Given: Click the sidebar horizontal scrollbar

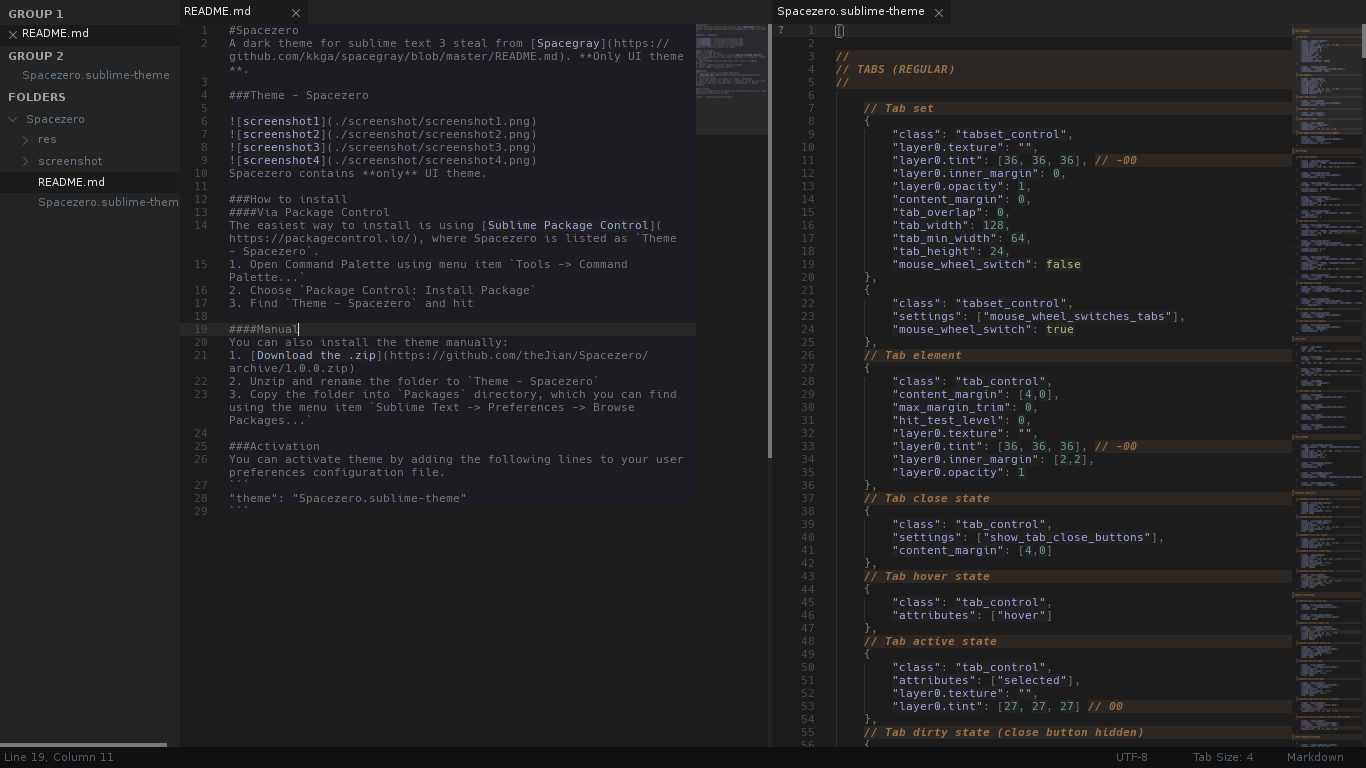Looking at the screenshot, I should click(x=84, y=745).
